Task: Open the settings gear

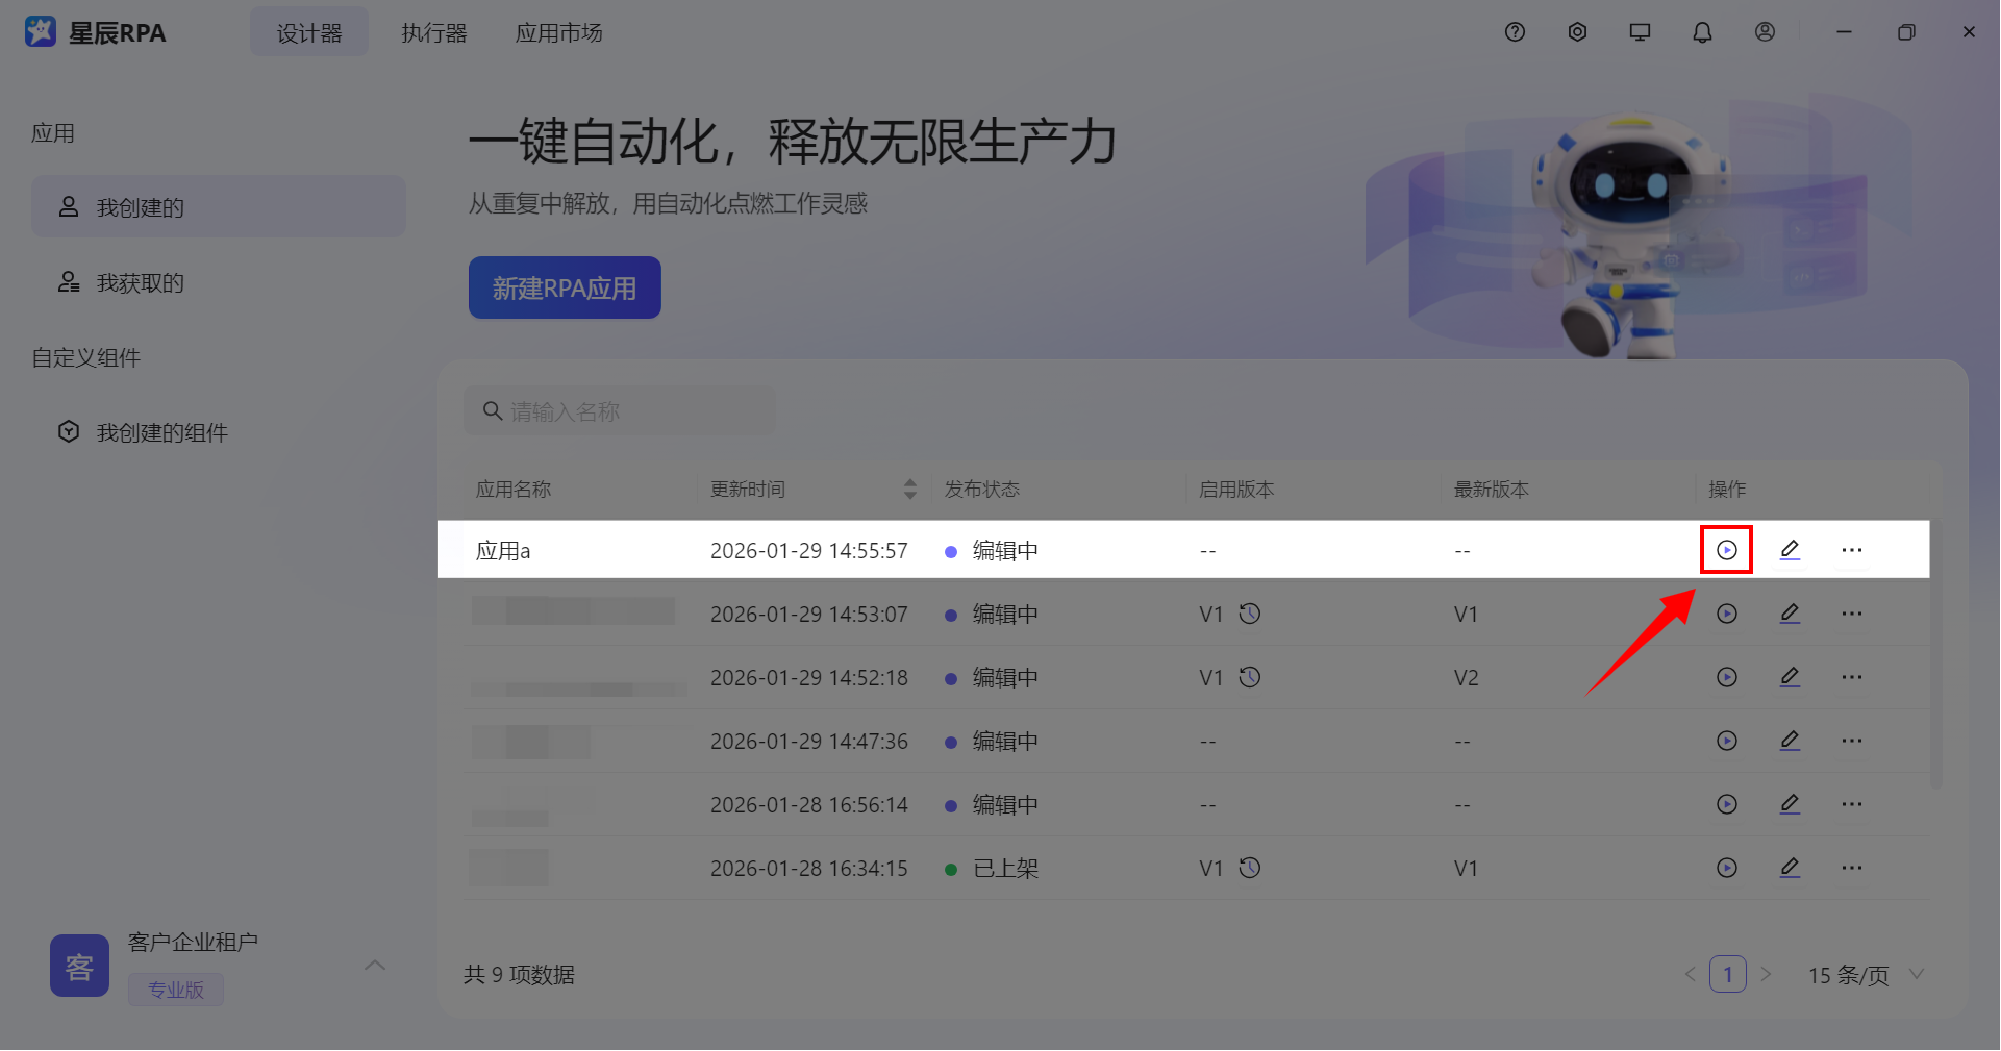Action: [1577, 32]
